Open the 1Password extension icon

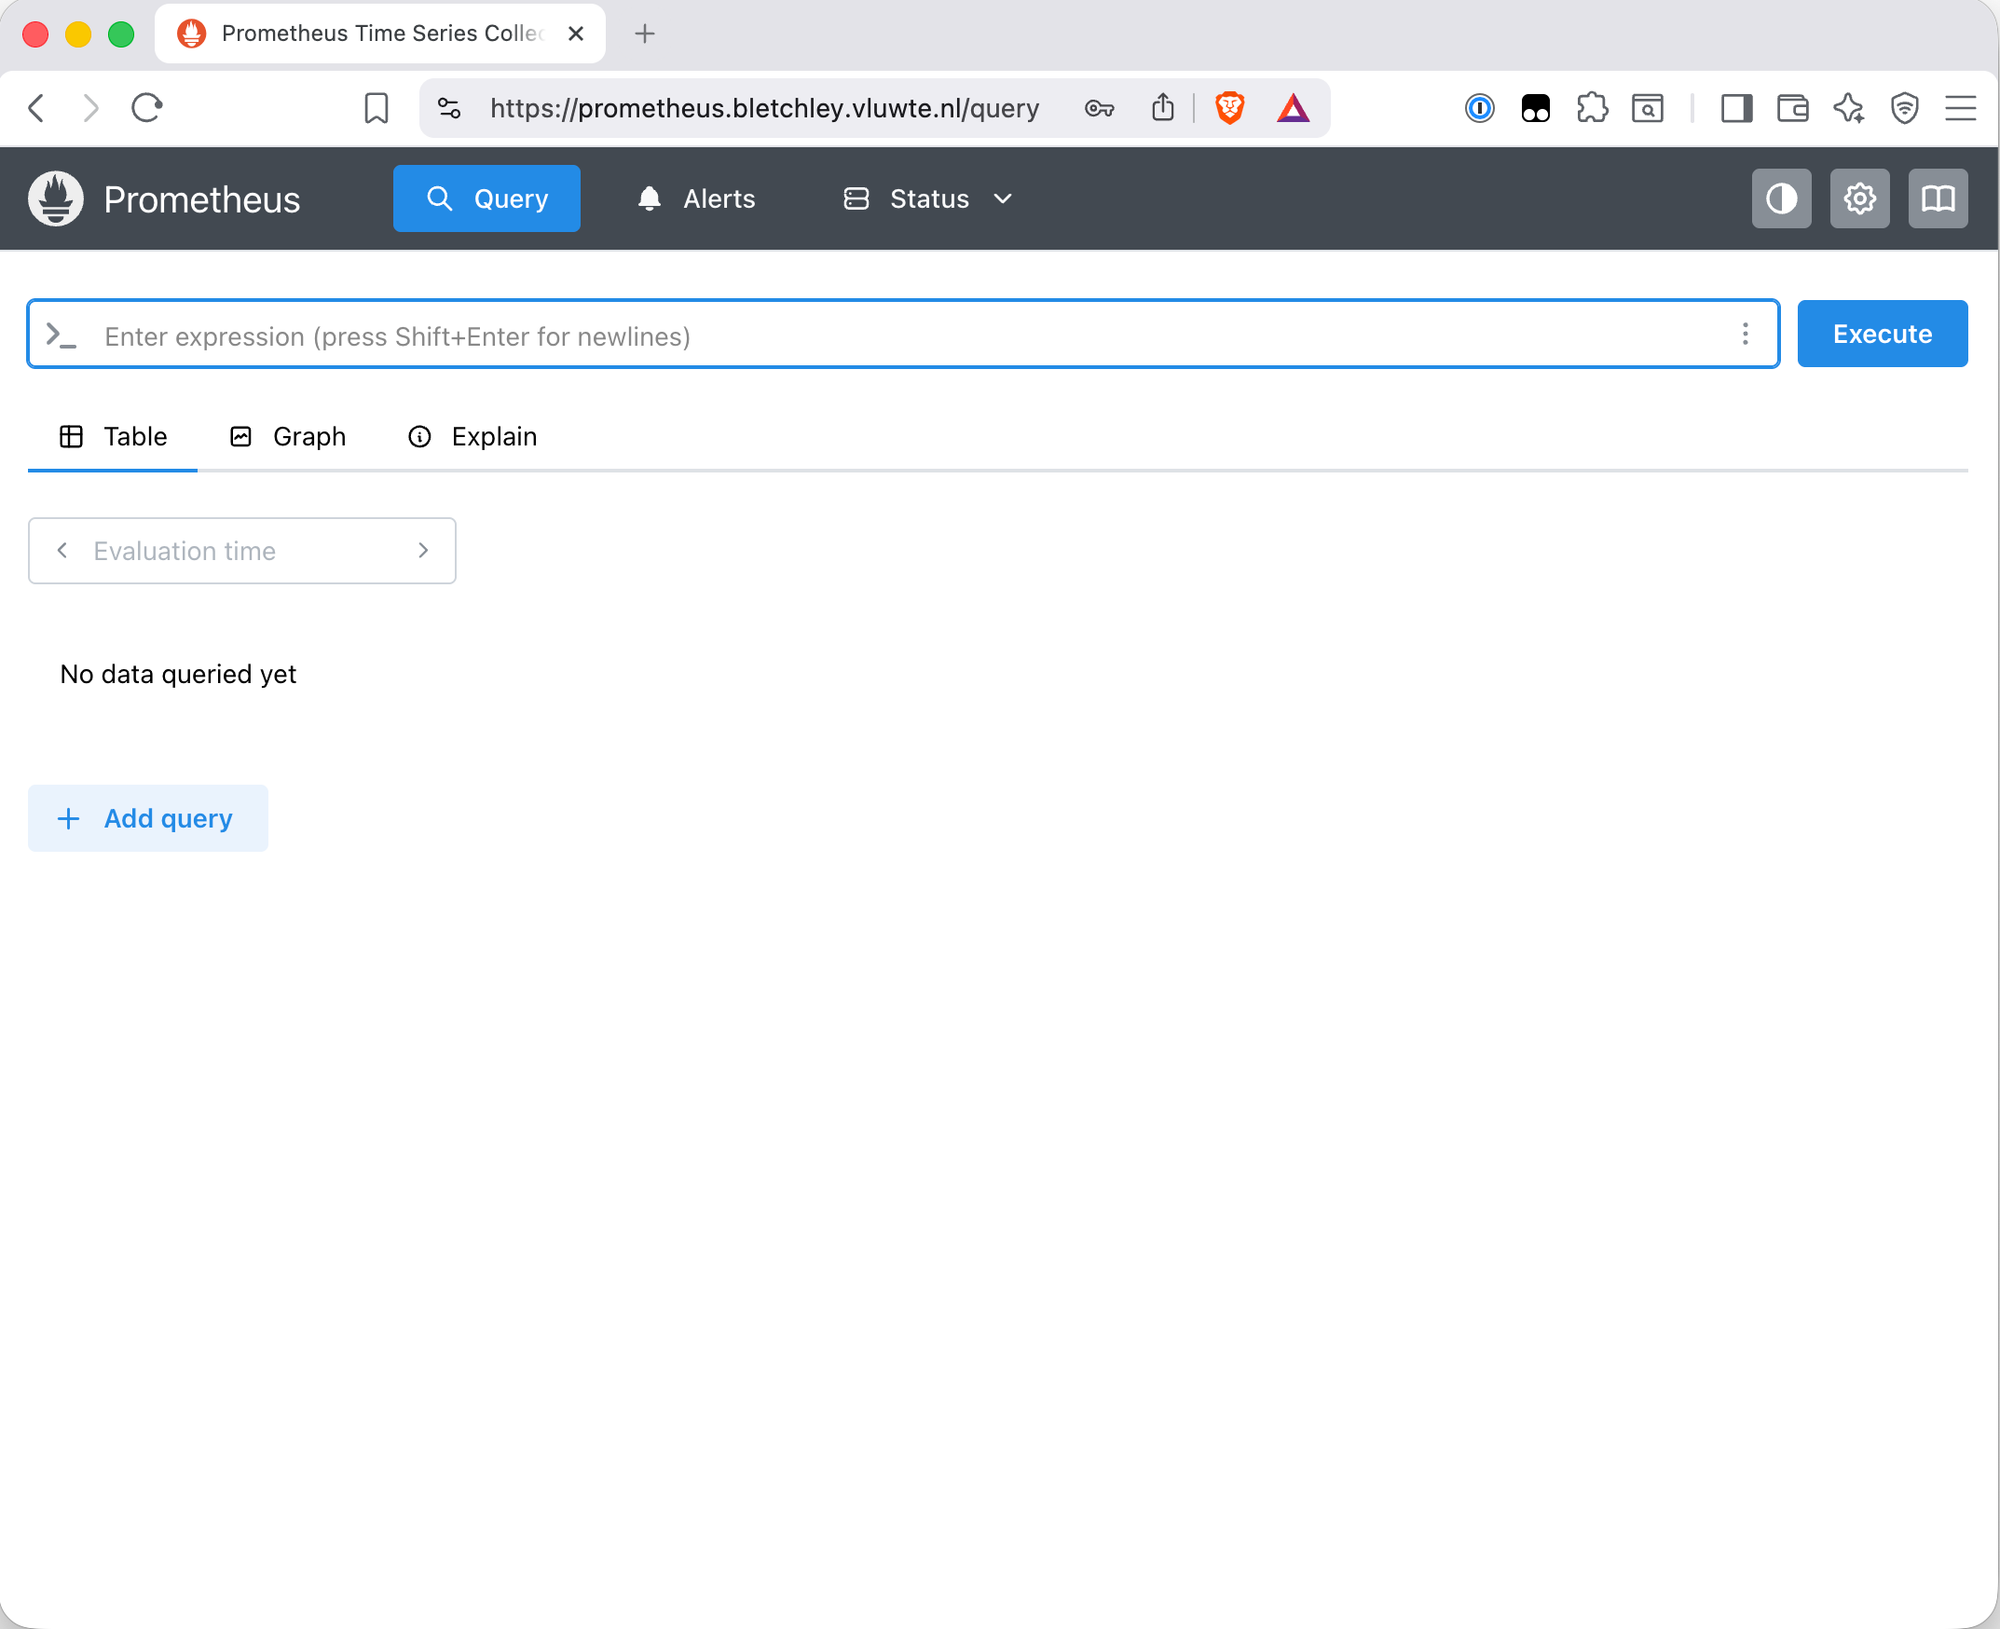coord(1479,107)
